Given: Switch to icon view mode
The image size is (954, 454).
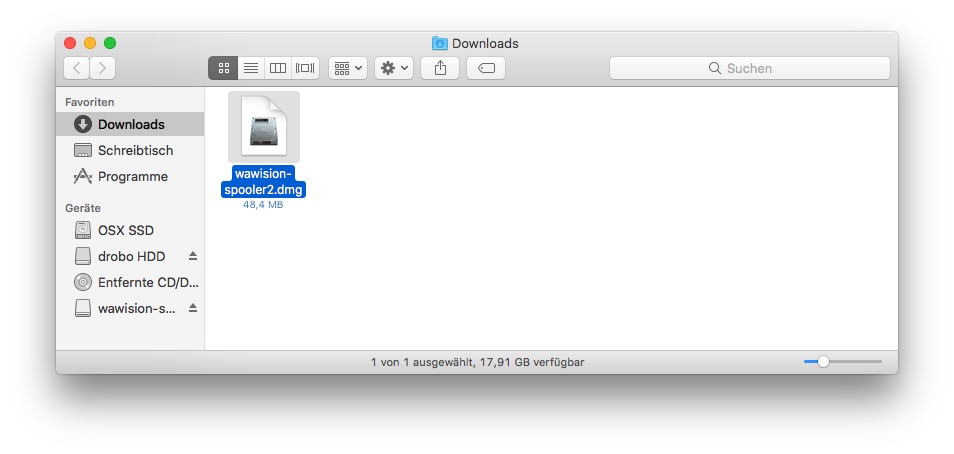Looking at the screenshot, I should (x=223, y=68).
